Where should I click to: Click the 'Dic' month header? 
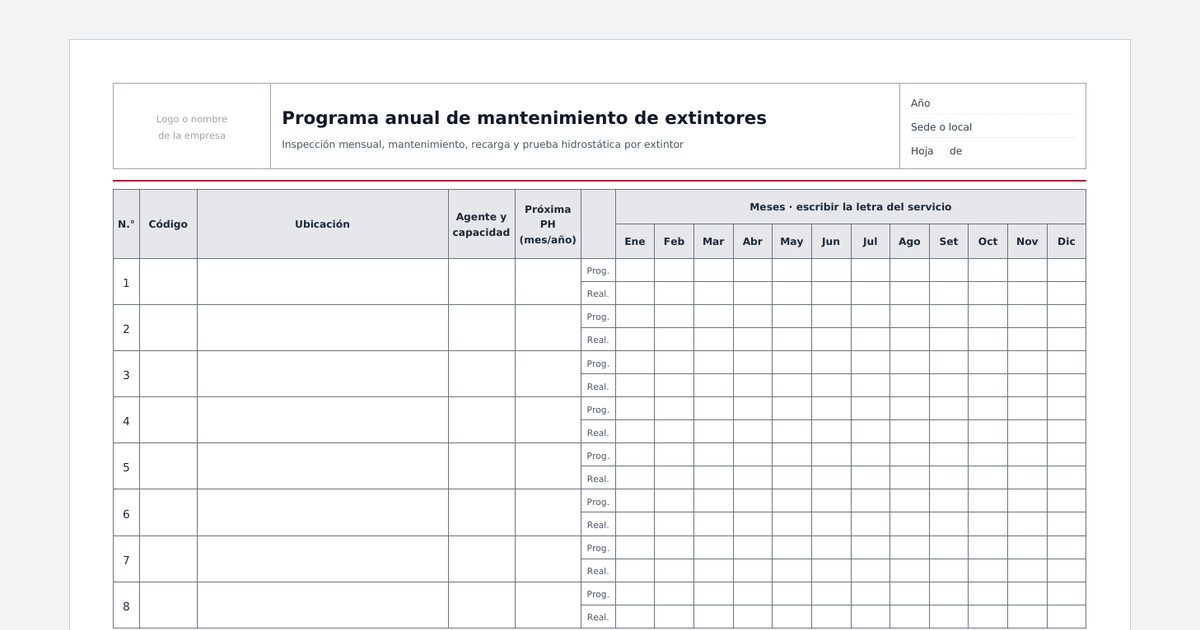(1067, 241)
